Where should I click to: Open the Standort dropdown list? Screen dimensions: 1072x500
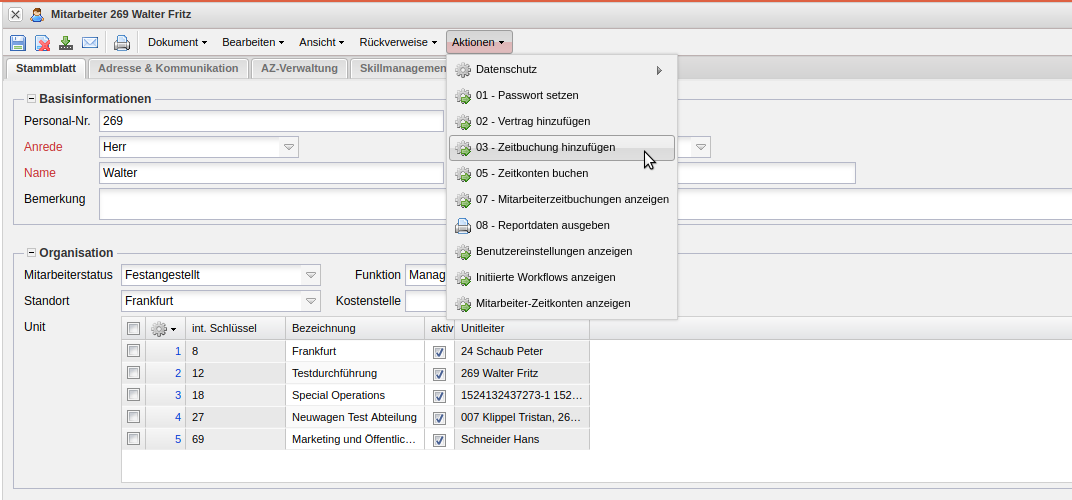pyautogui.click(x=311, y=301)
